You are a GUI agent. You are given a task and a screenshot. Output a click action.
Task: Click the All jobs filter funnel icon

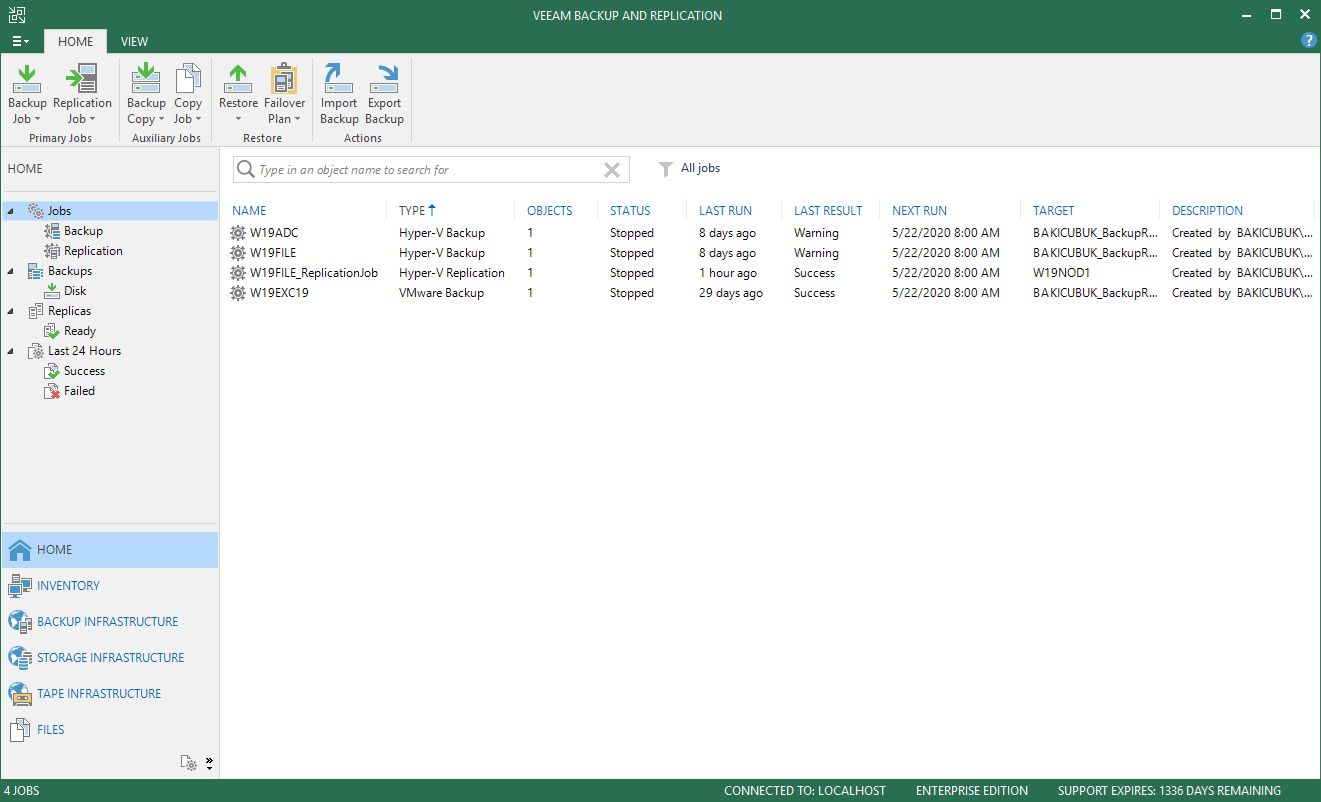tap(665, 169)
